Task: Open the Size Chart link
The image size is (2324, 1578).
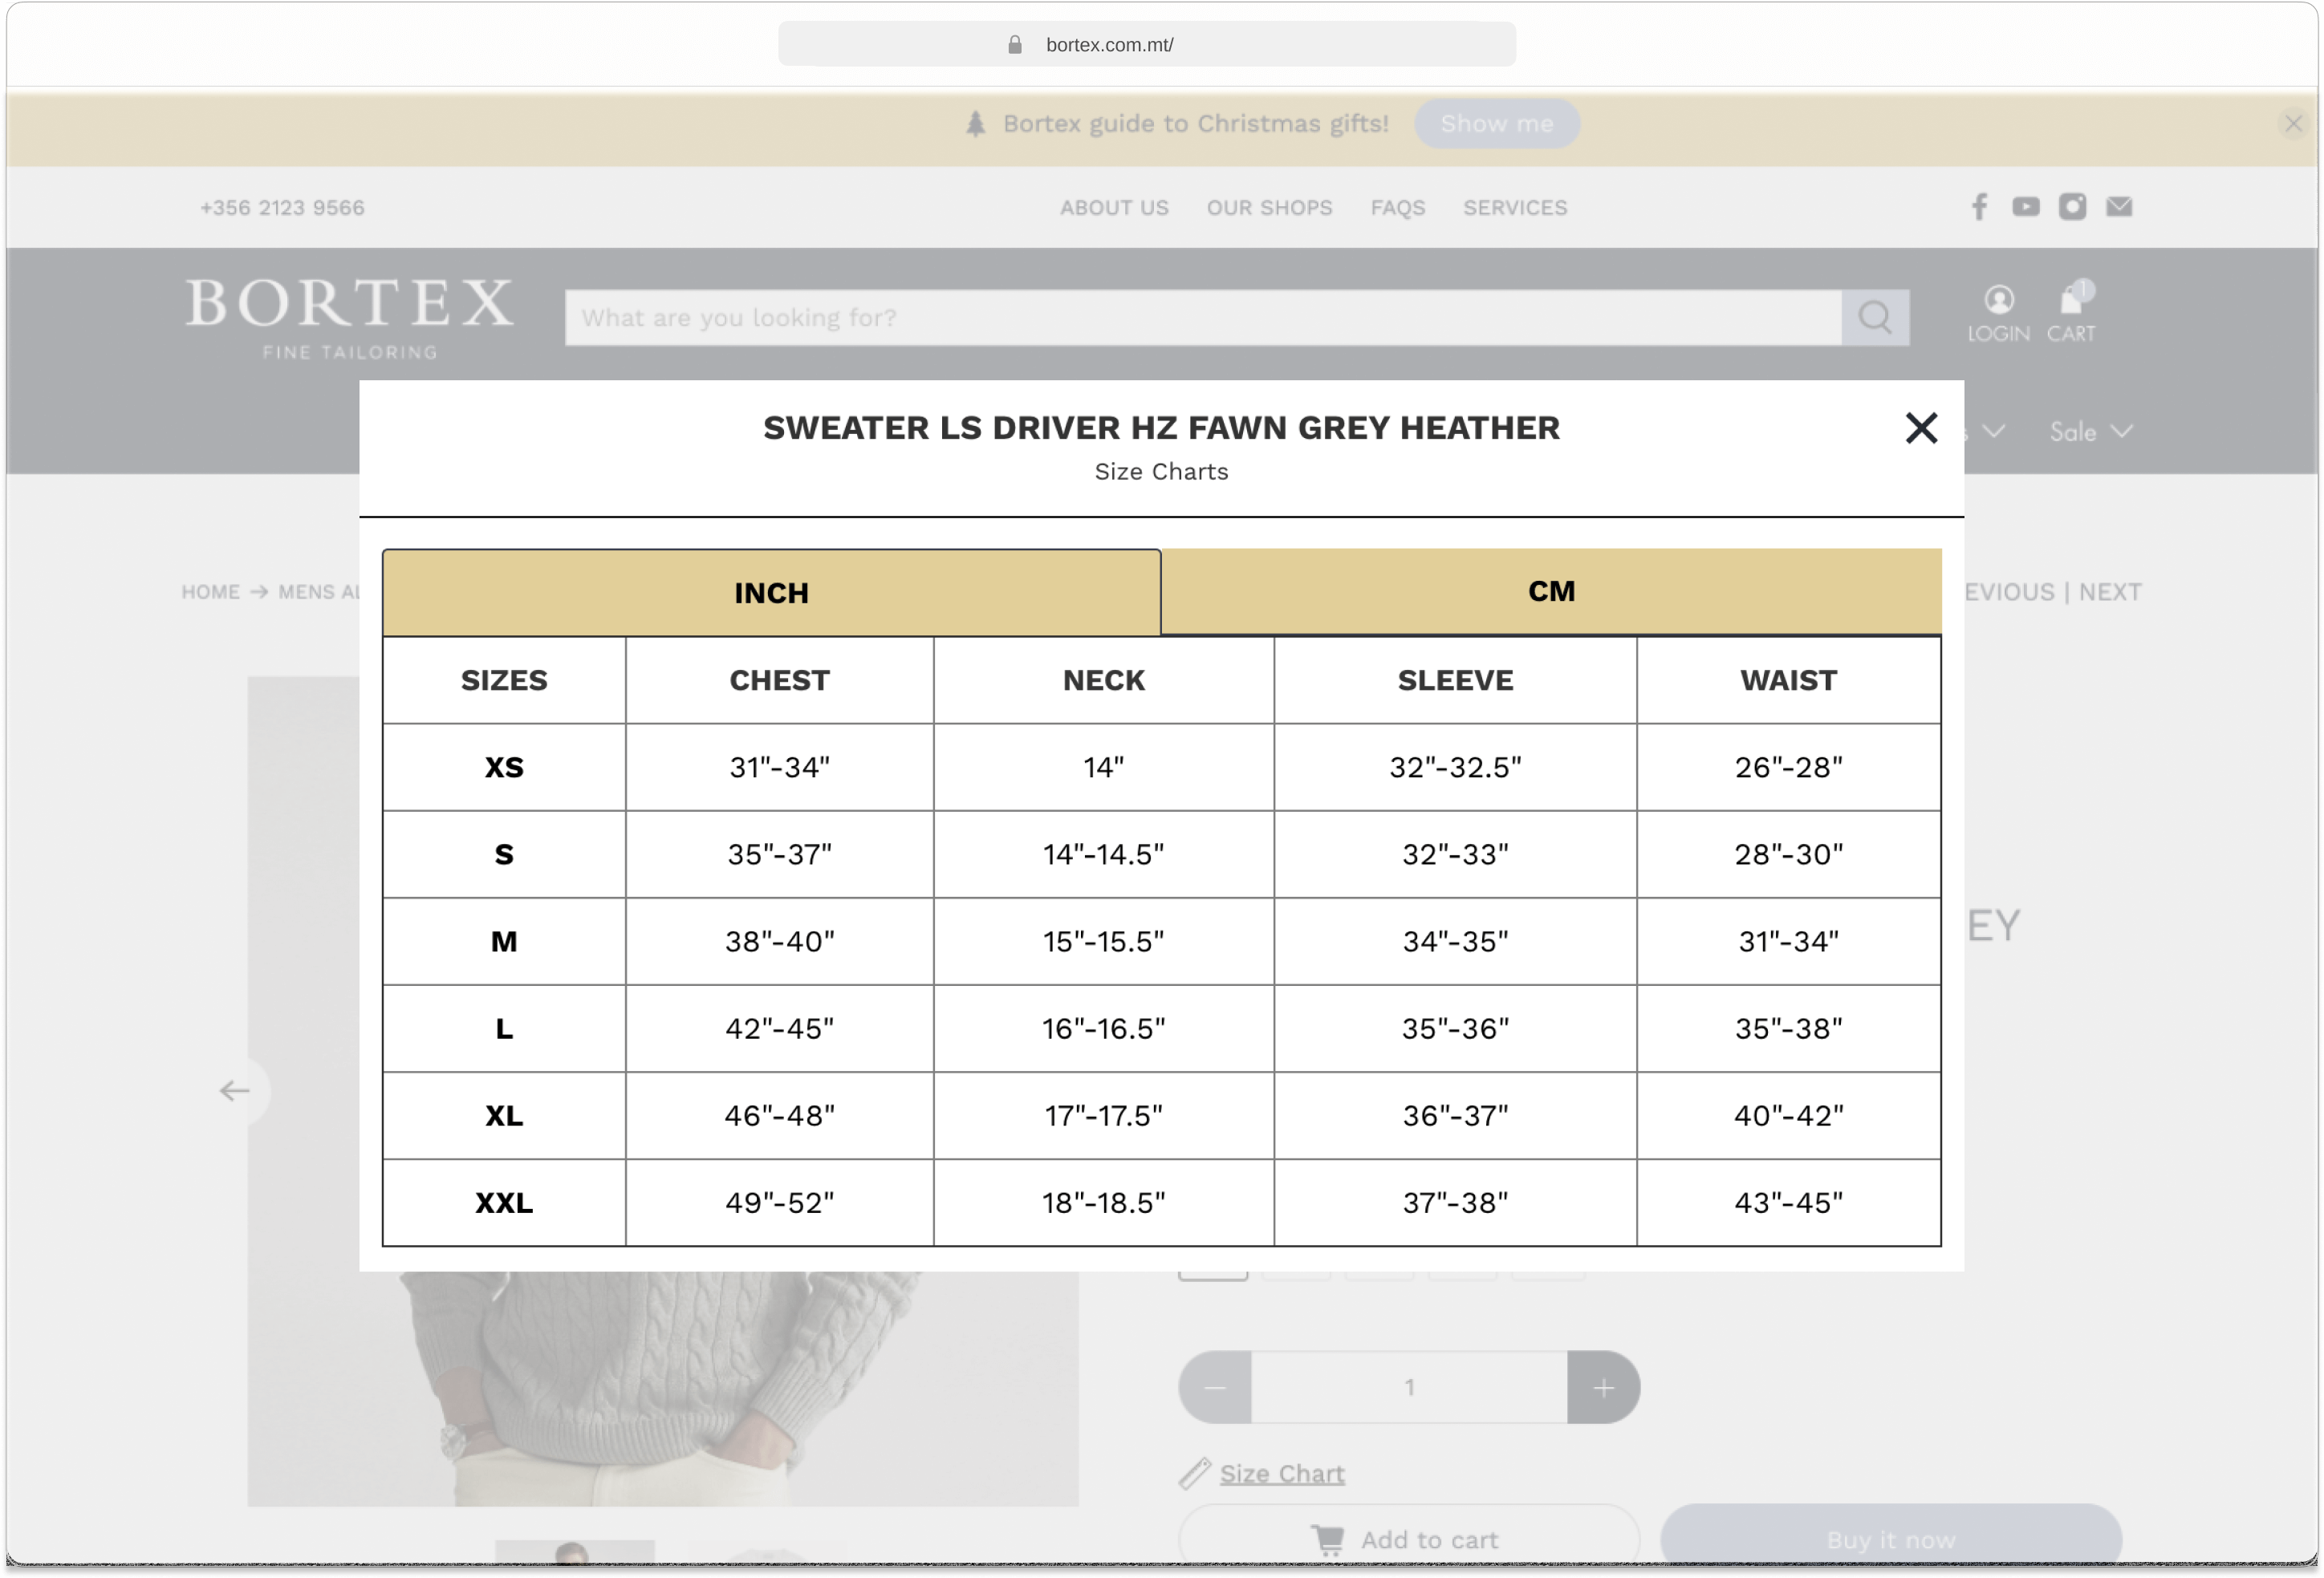Action: click(x=1282, y=1473)
